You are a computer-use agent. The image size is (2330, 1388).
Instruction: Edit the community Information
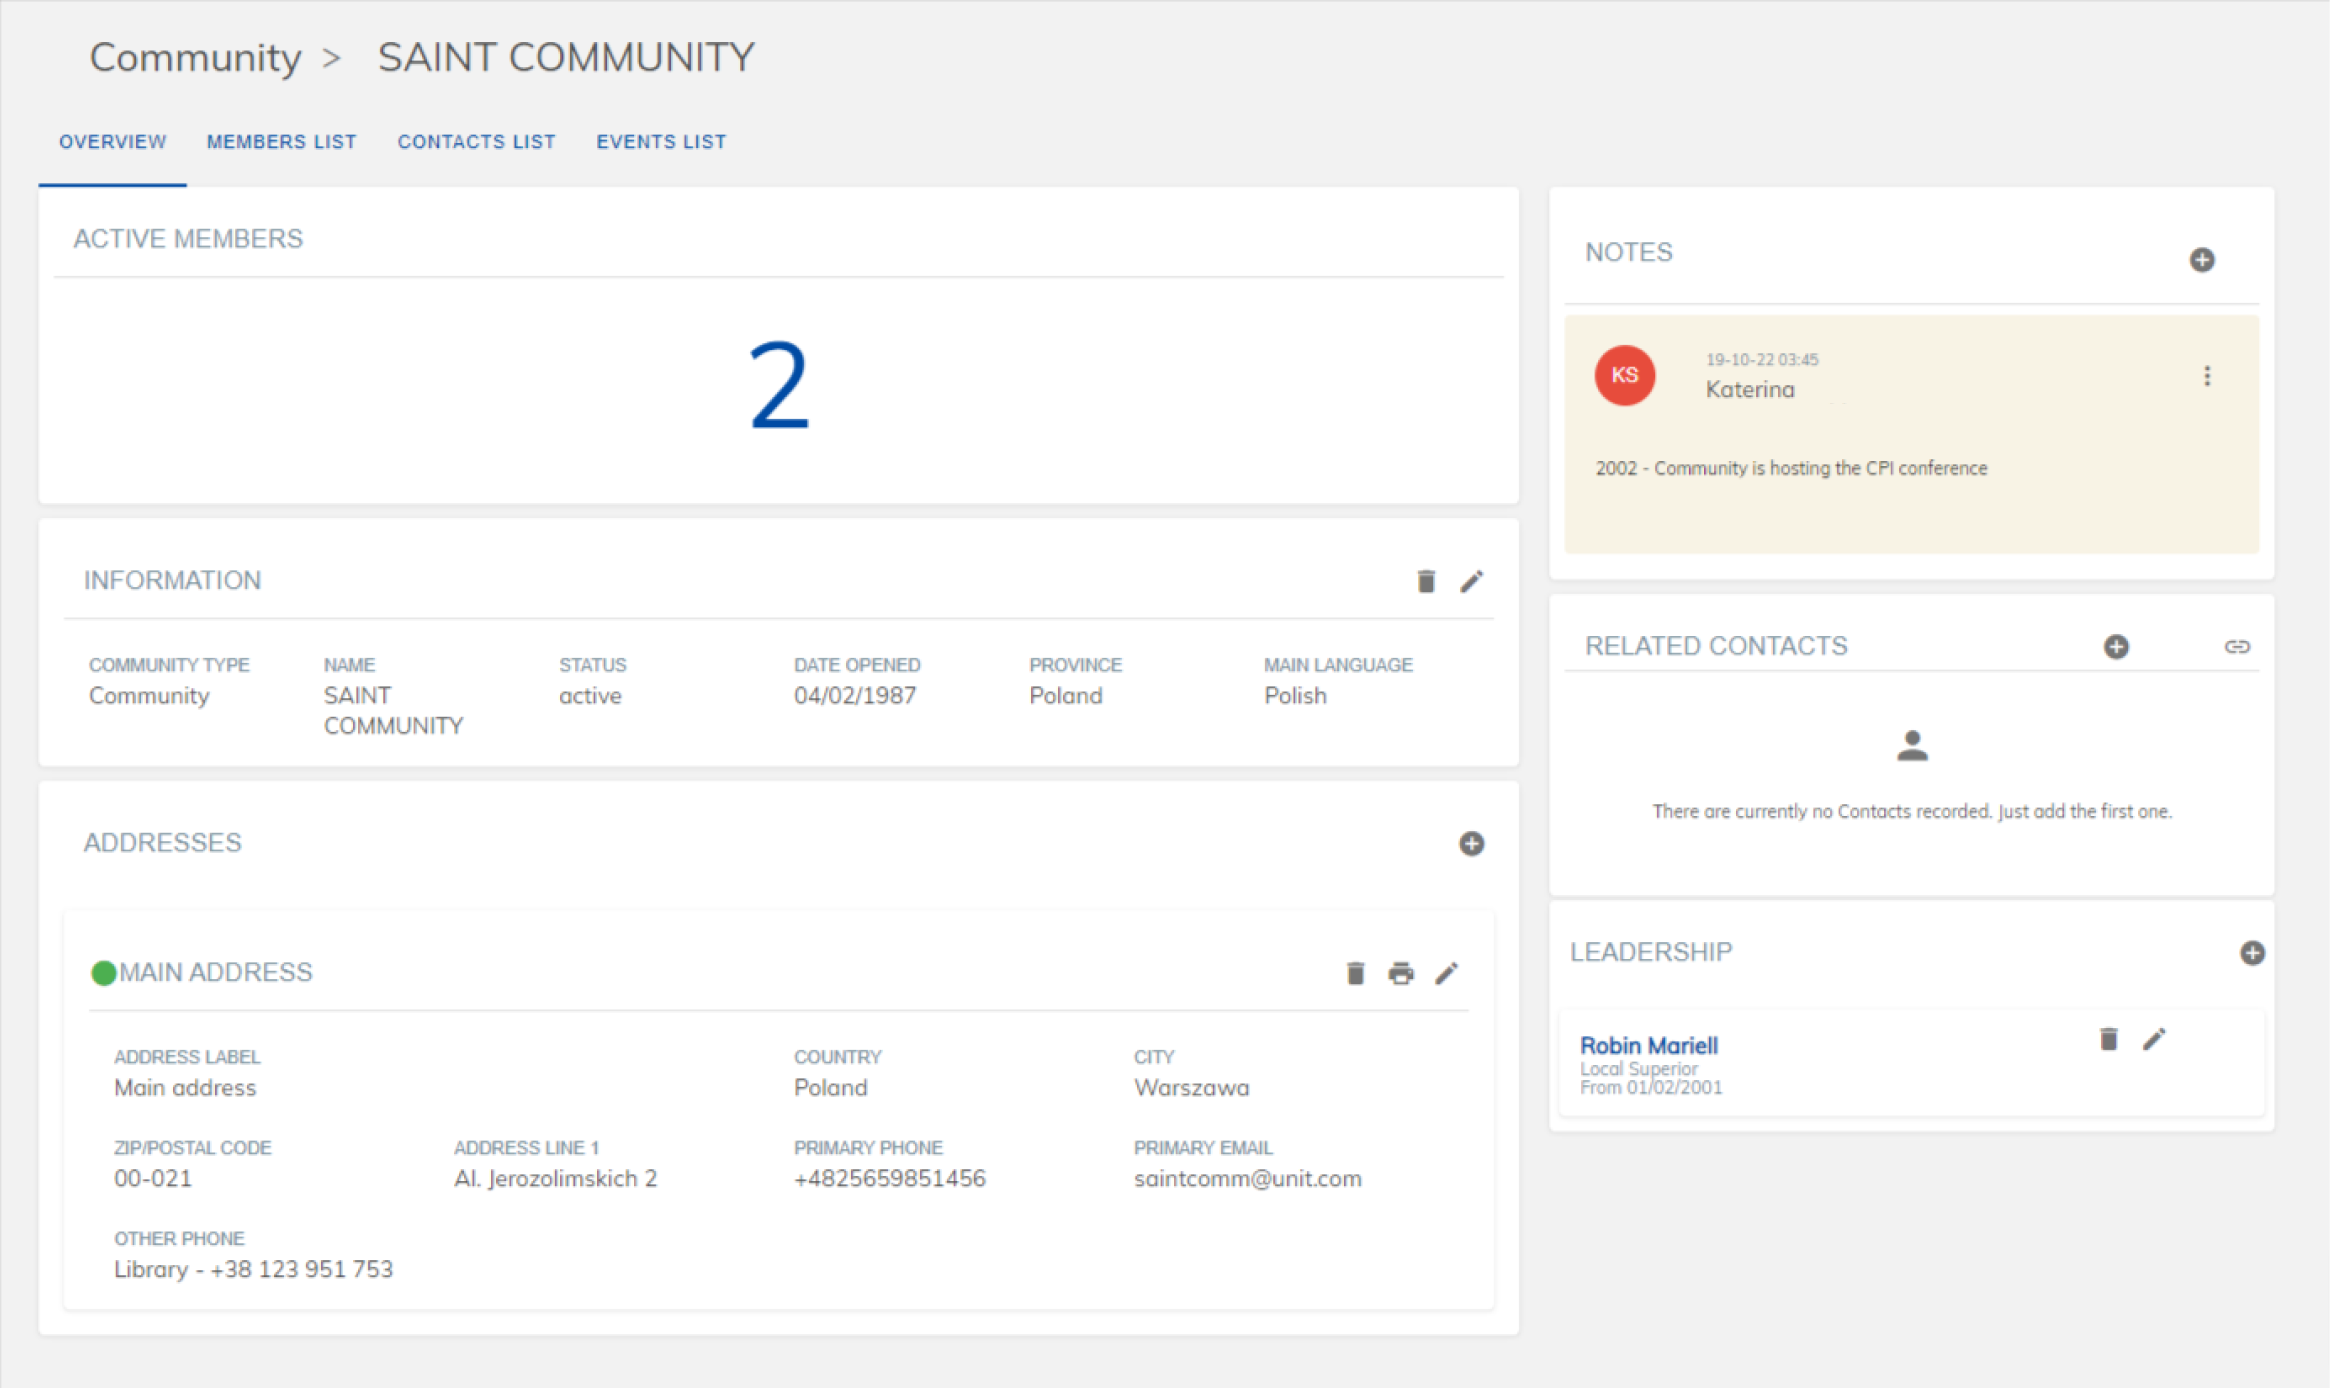[x=1471, y=581]
